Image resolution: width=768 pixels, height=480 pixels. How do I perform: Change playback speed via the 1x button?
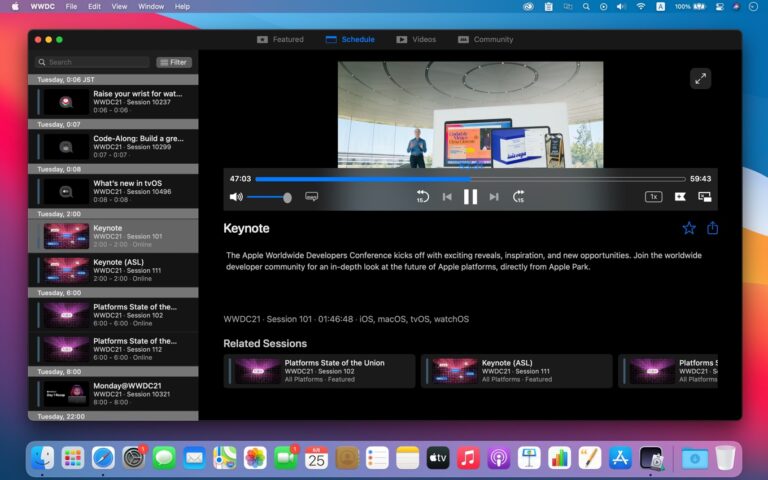click(653, 196)
